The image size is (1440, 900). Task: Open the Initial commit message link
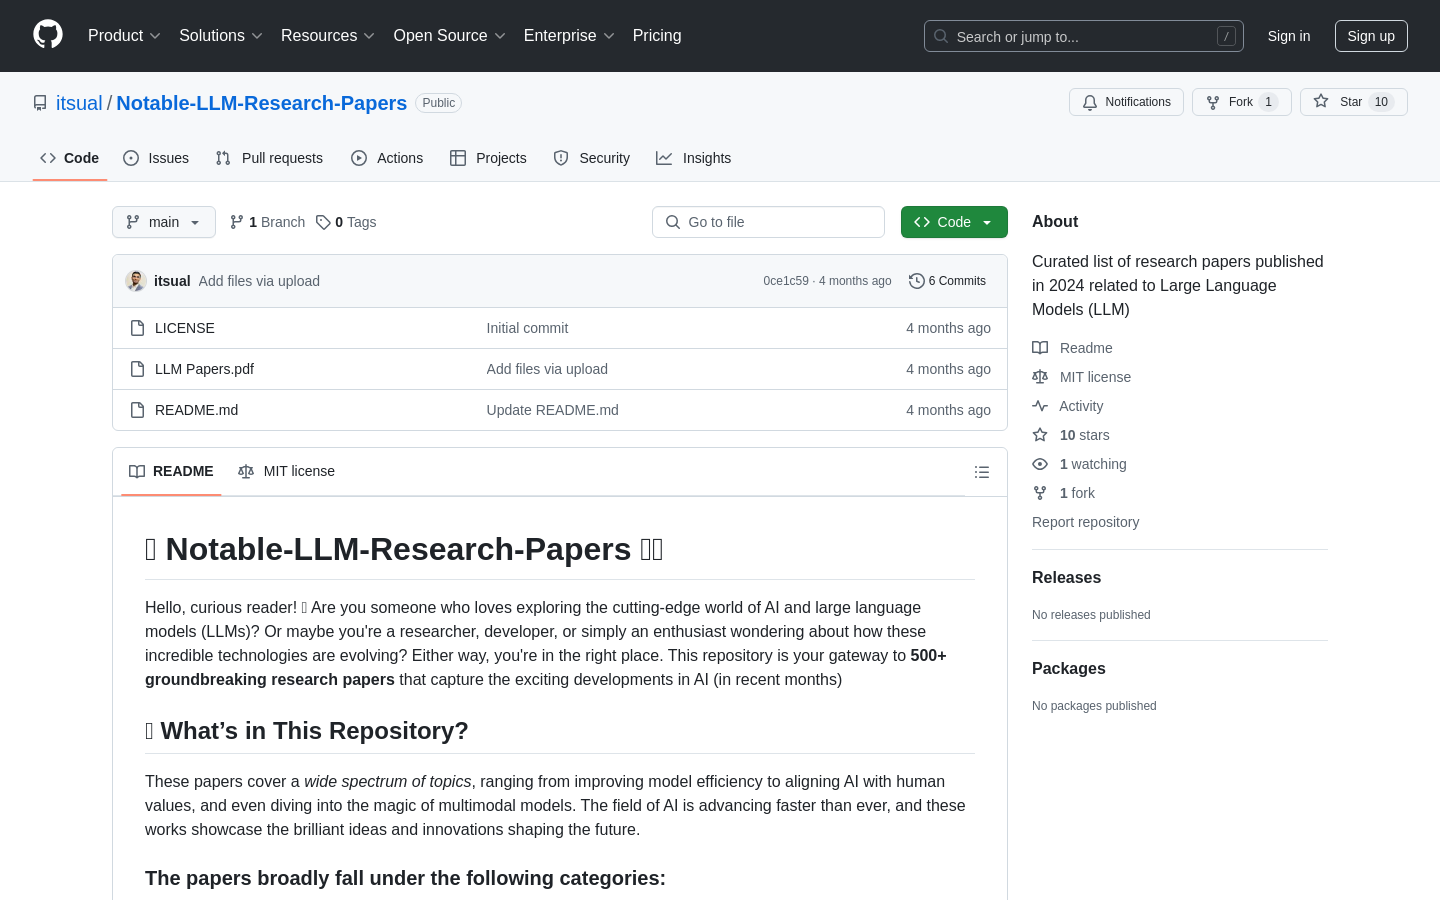click(x=527, y=328)
